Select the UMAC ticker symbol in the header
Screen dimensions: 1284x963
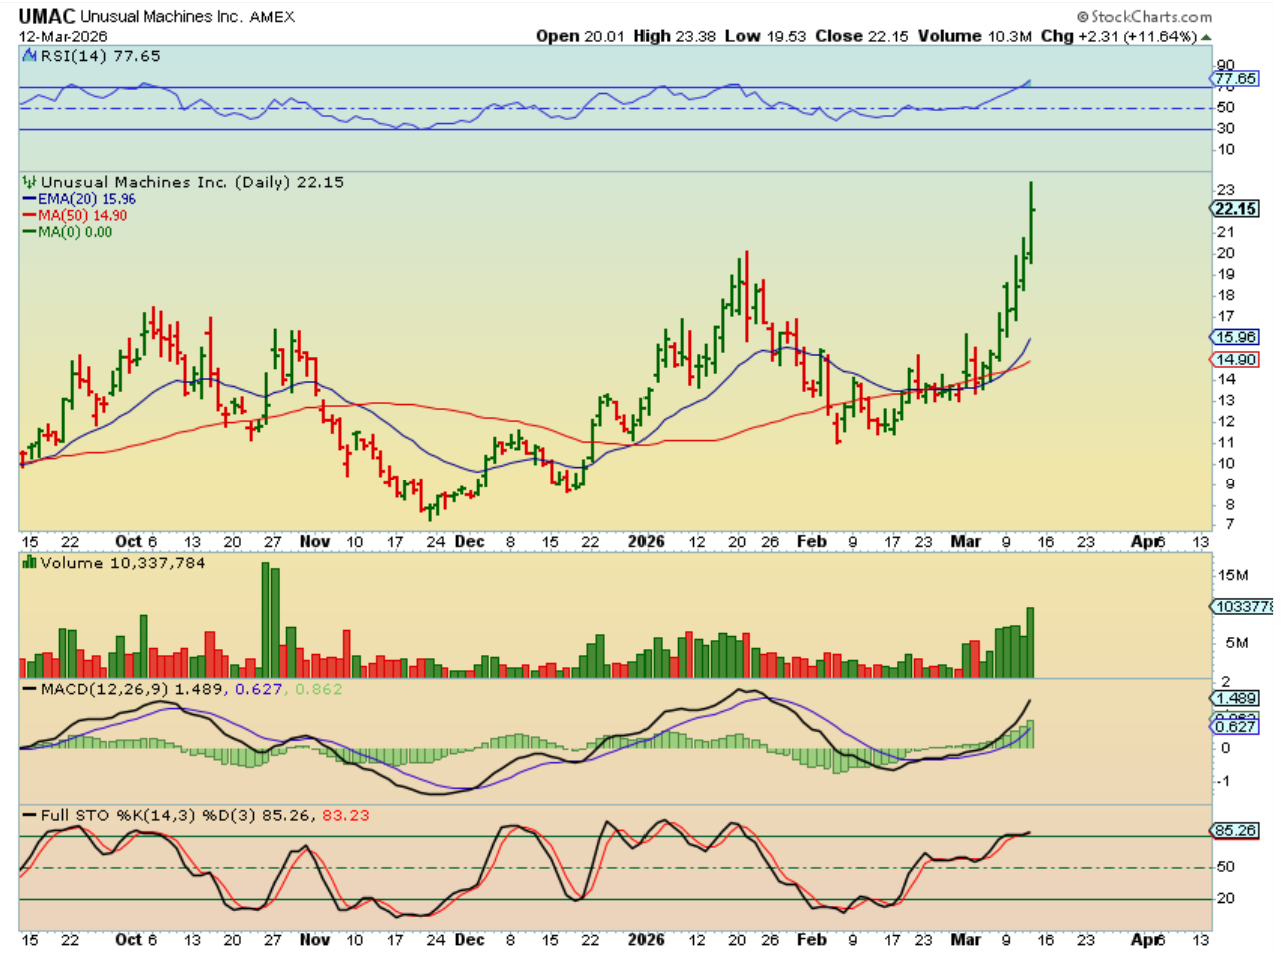47,17
